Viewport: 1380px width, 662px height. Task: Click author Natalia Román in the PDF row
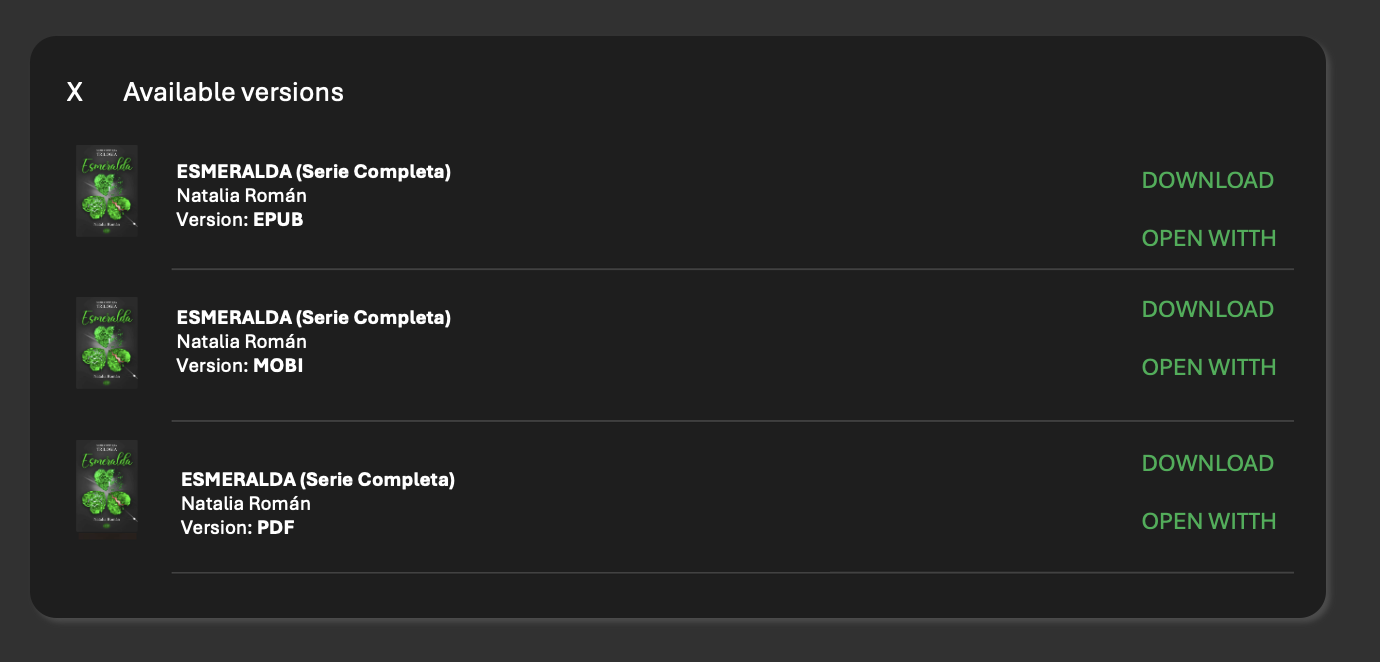tap(245, 504)
